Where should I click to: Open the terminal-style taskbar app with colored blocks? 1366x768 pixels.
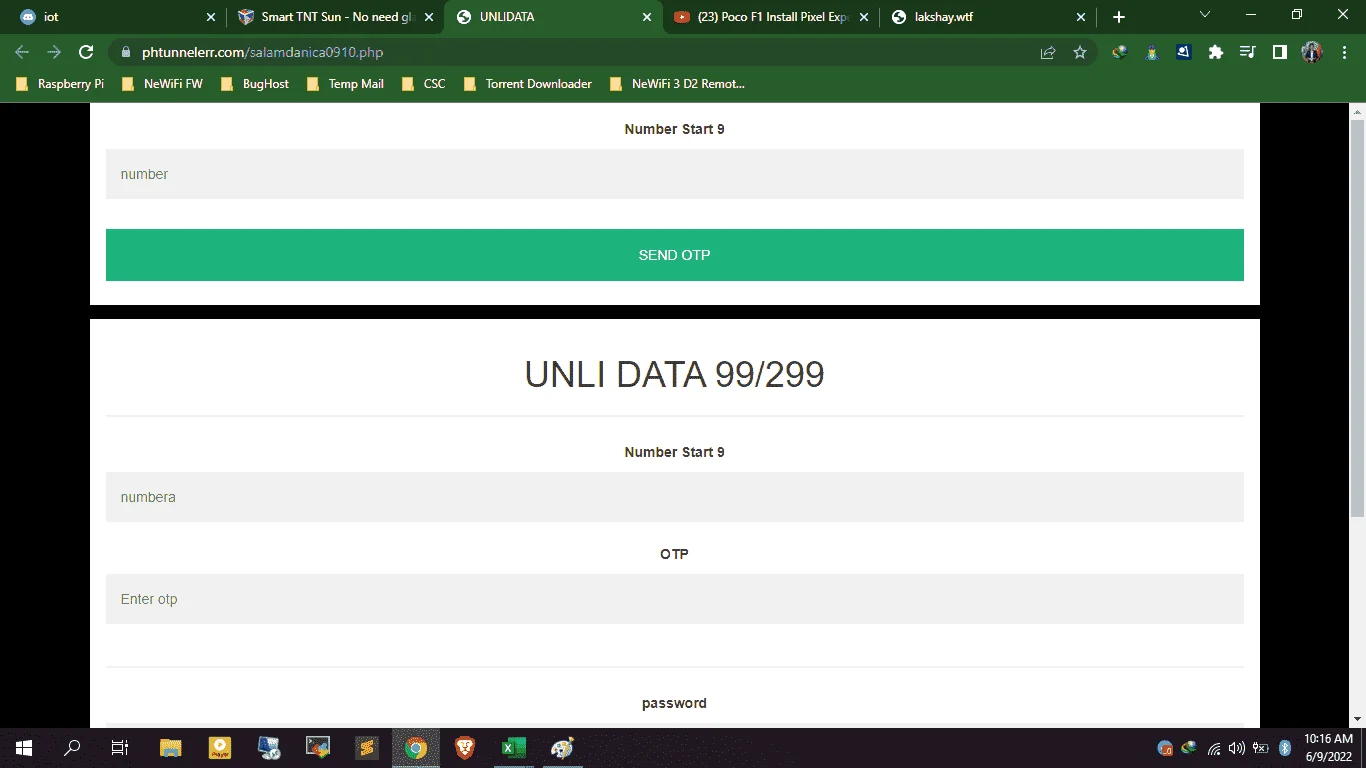(x=318, y=748)
